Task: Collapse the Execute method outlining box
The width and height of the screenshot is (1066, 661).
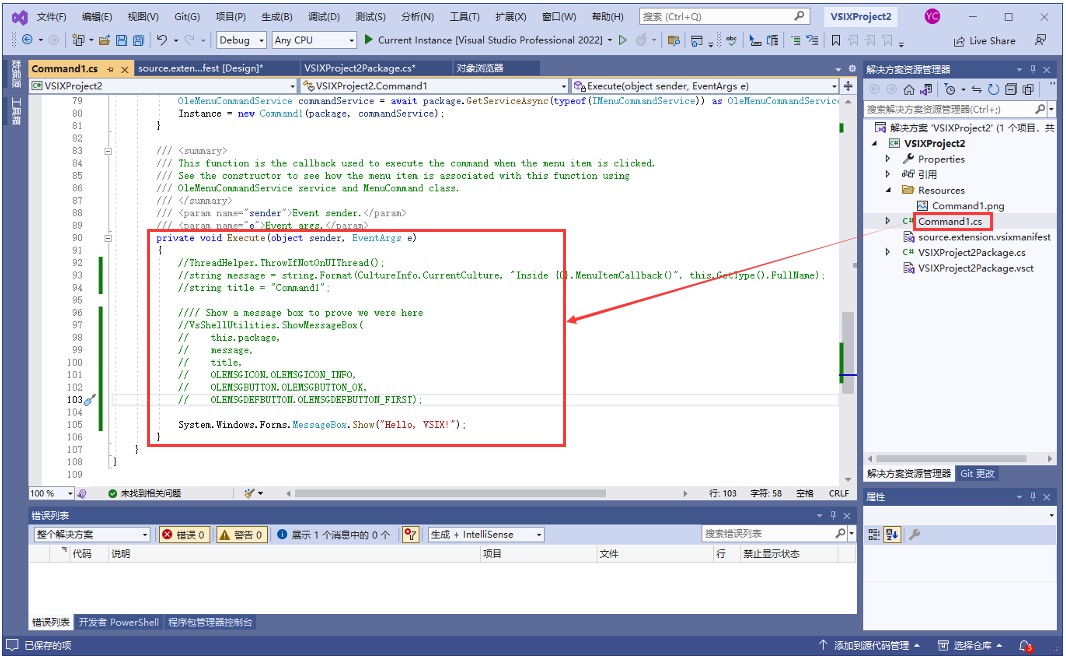Action: click(x=107, y=238)
